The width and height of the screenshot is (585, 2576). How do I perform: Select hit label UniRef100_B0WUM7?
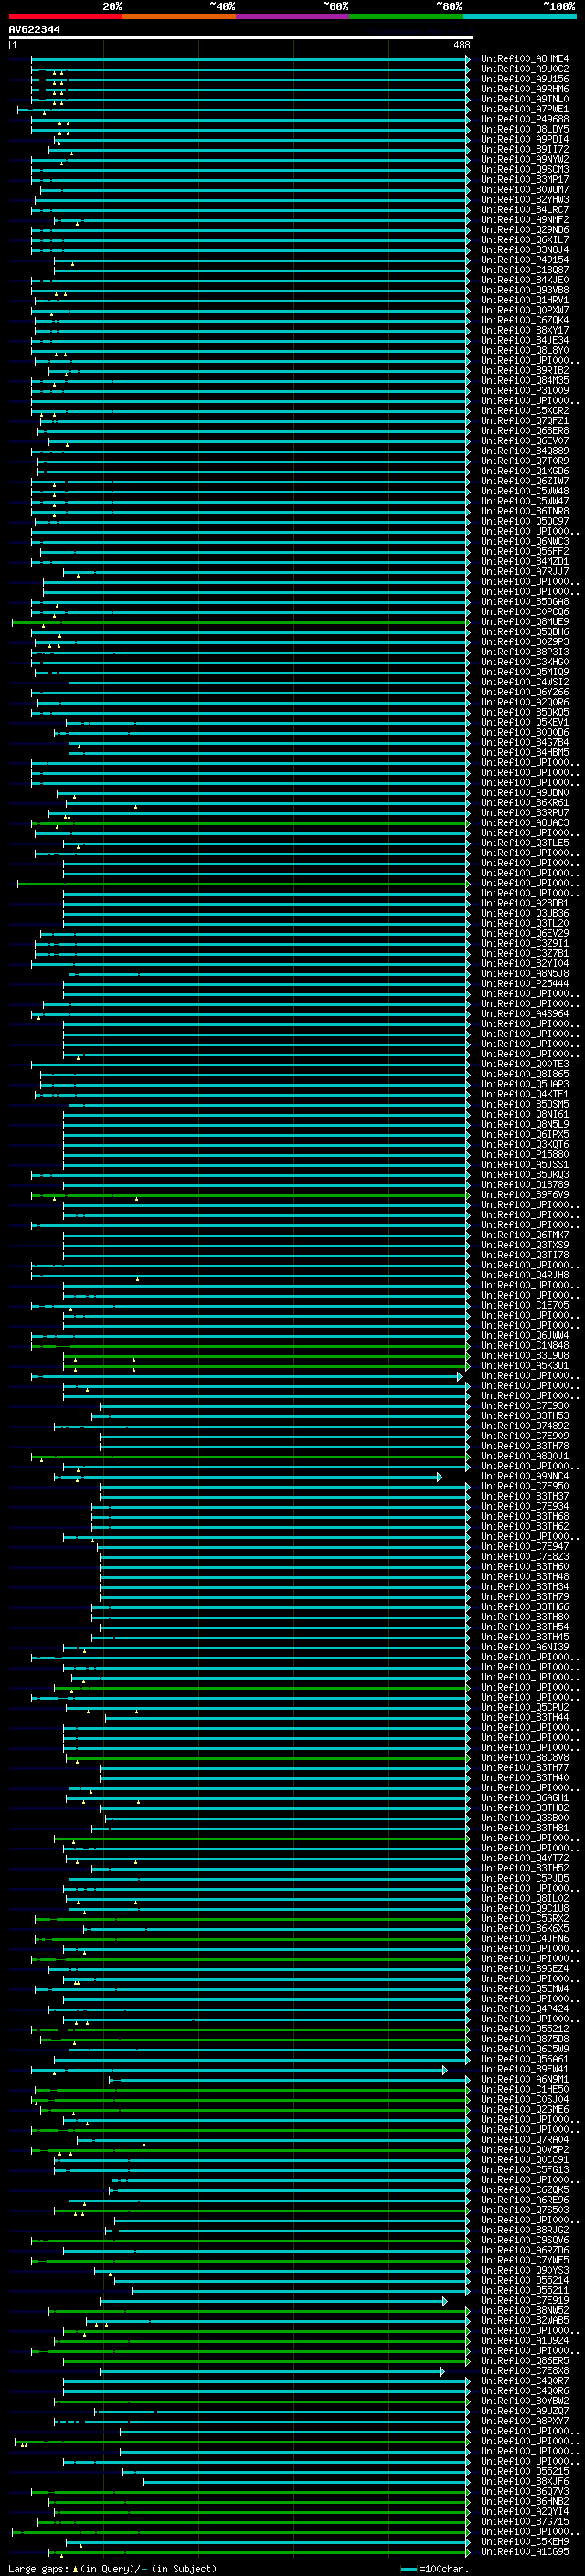(x=525, y=189)
